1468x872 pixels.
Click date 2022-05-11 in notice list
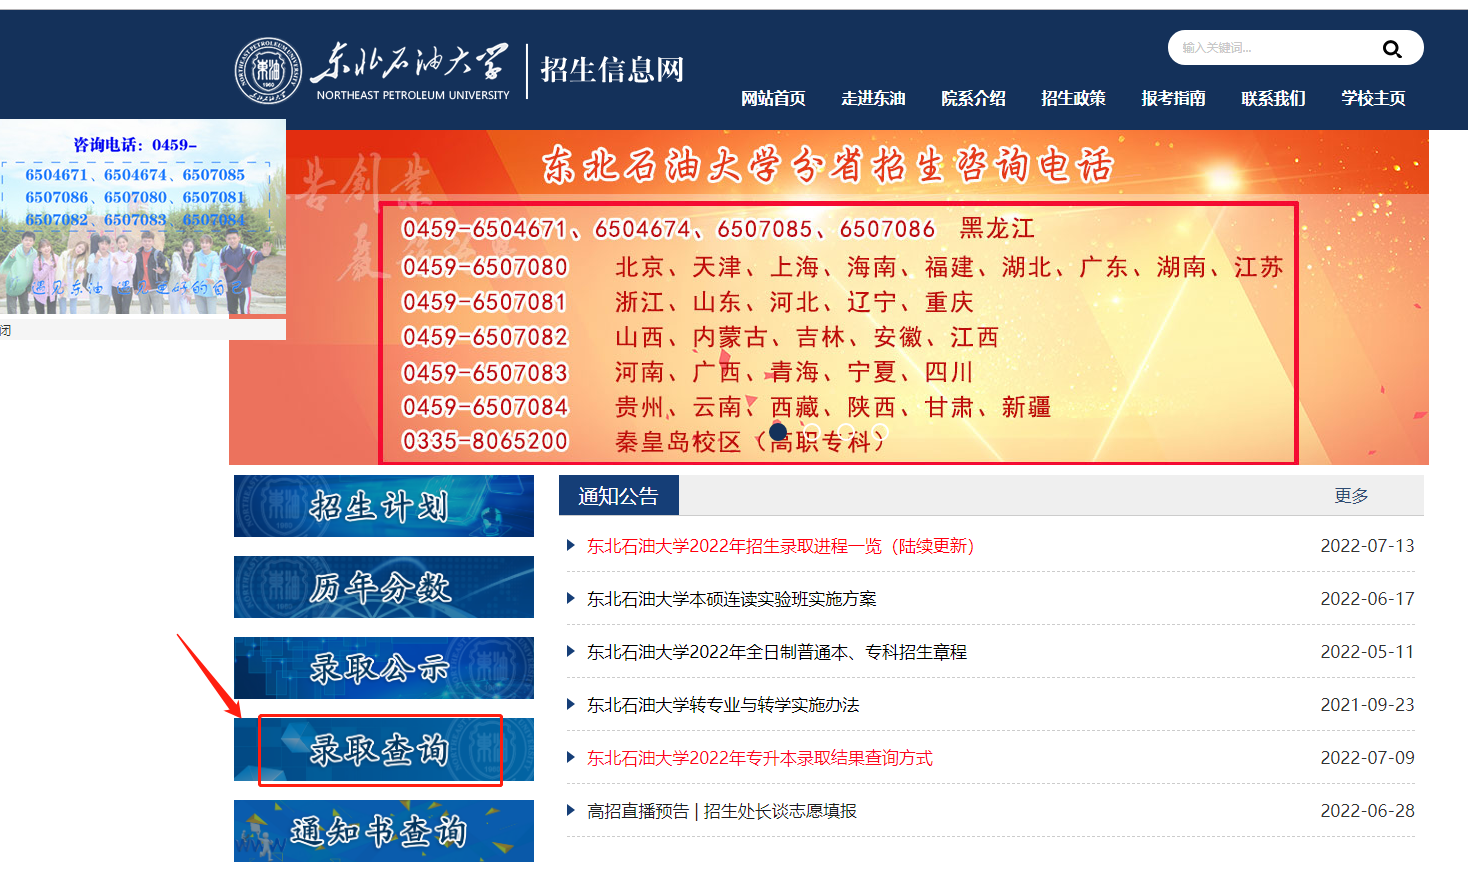(x=1367, y=652)
